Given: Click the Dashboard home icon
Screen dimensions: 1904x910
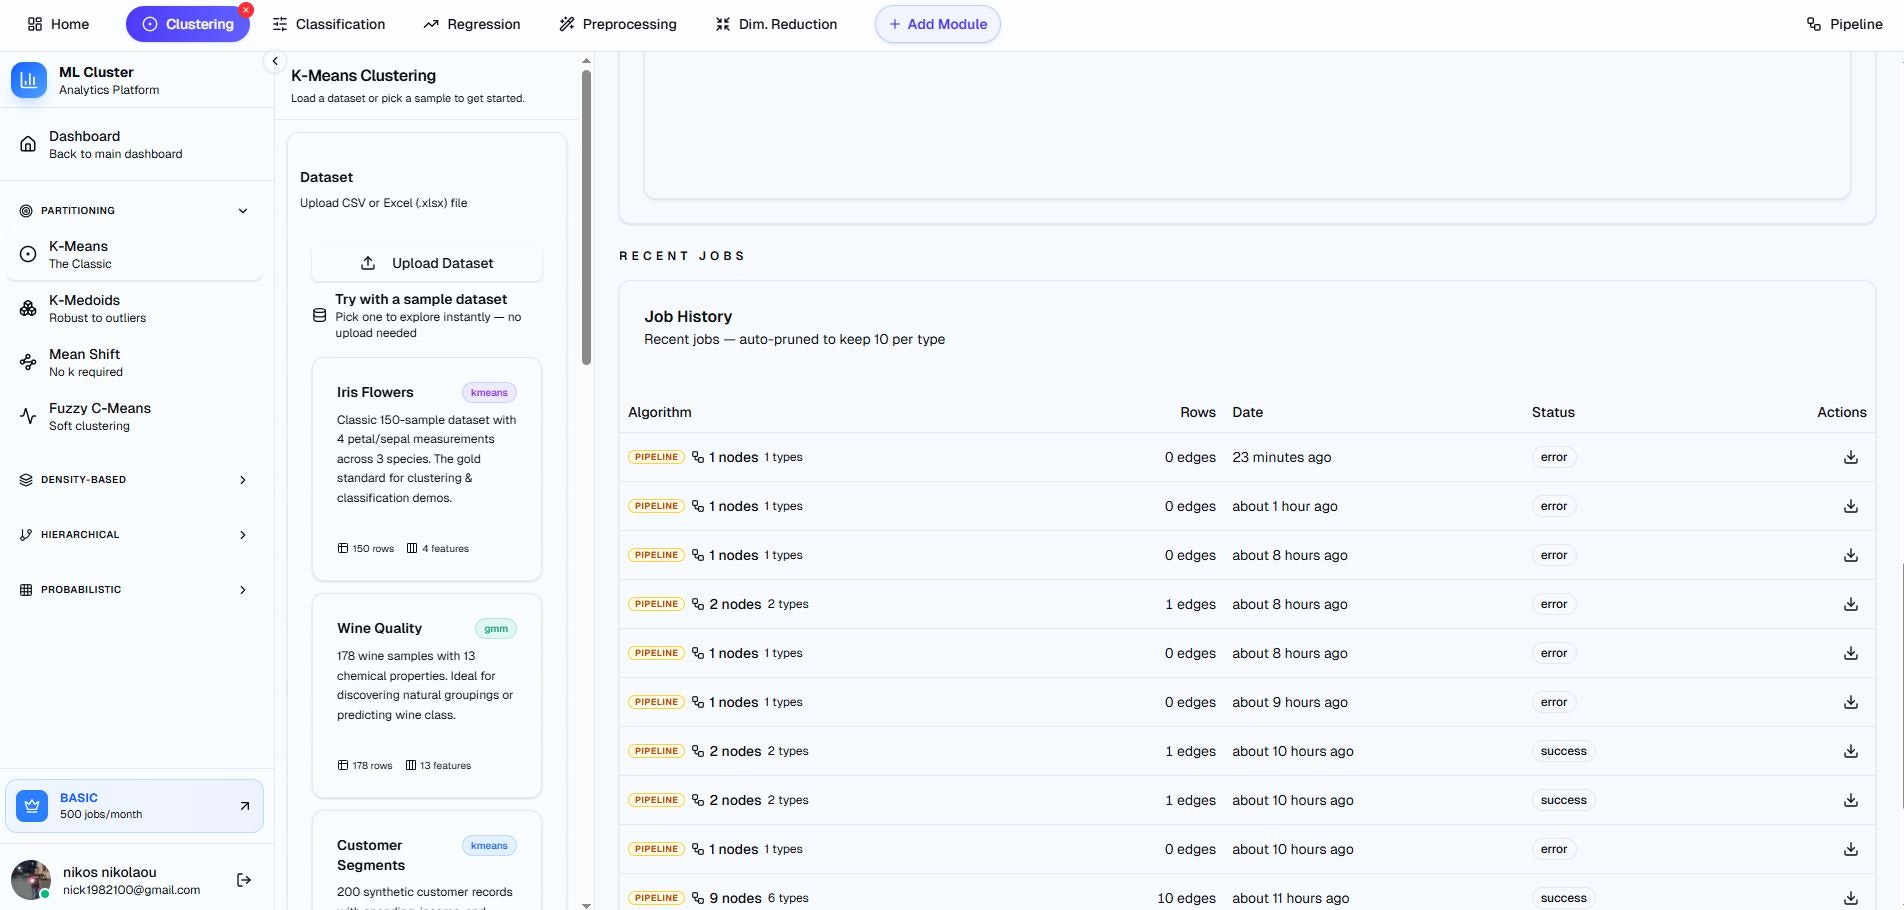Looking at the screenshot, I should coord(27,143).
